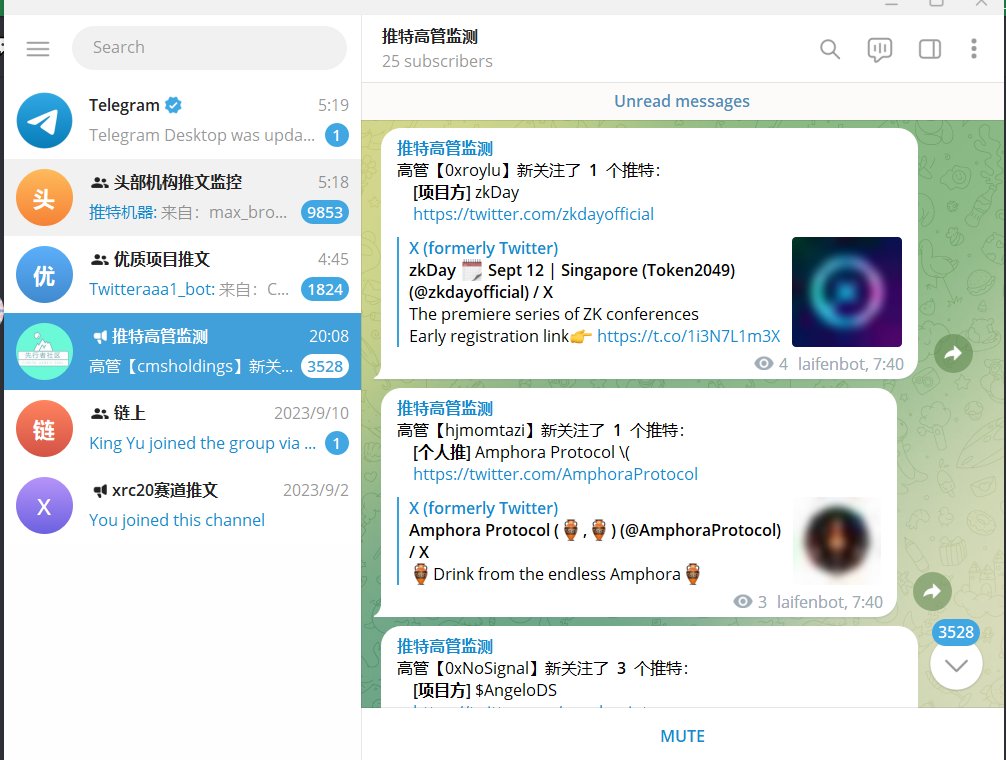The height and width of the screenshot is (760, 1006).
Task: Open link twitter.com/zkdayofficial
Action: (533, 214)
